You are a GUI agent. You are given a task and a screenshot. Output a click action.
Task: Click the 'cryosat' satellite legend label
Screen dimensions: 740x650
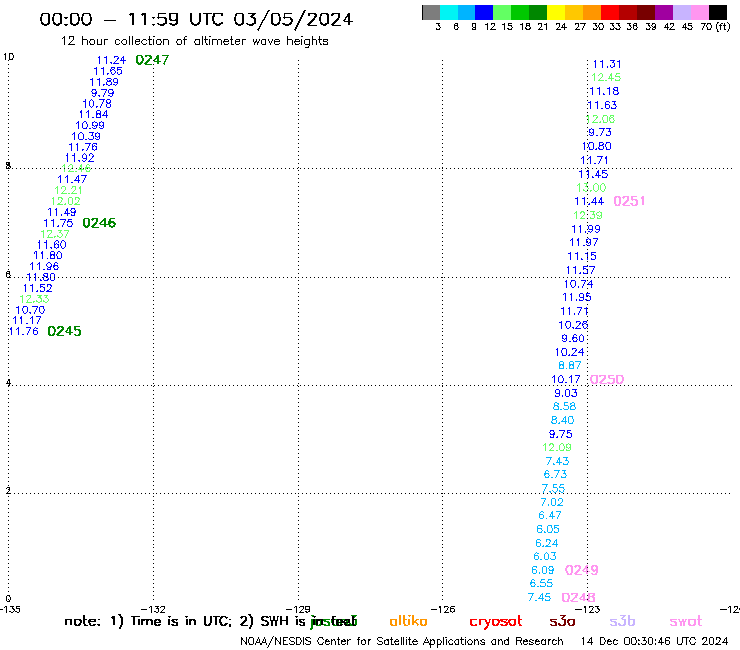point(496,621)
